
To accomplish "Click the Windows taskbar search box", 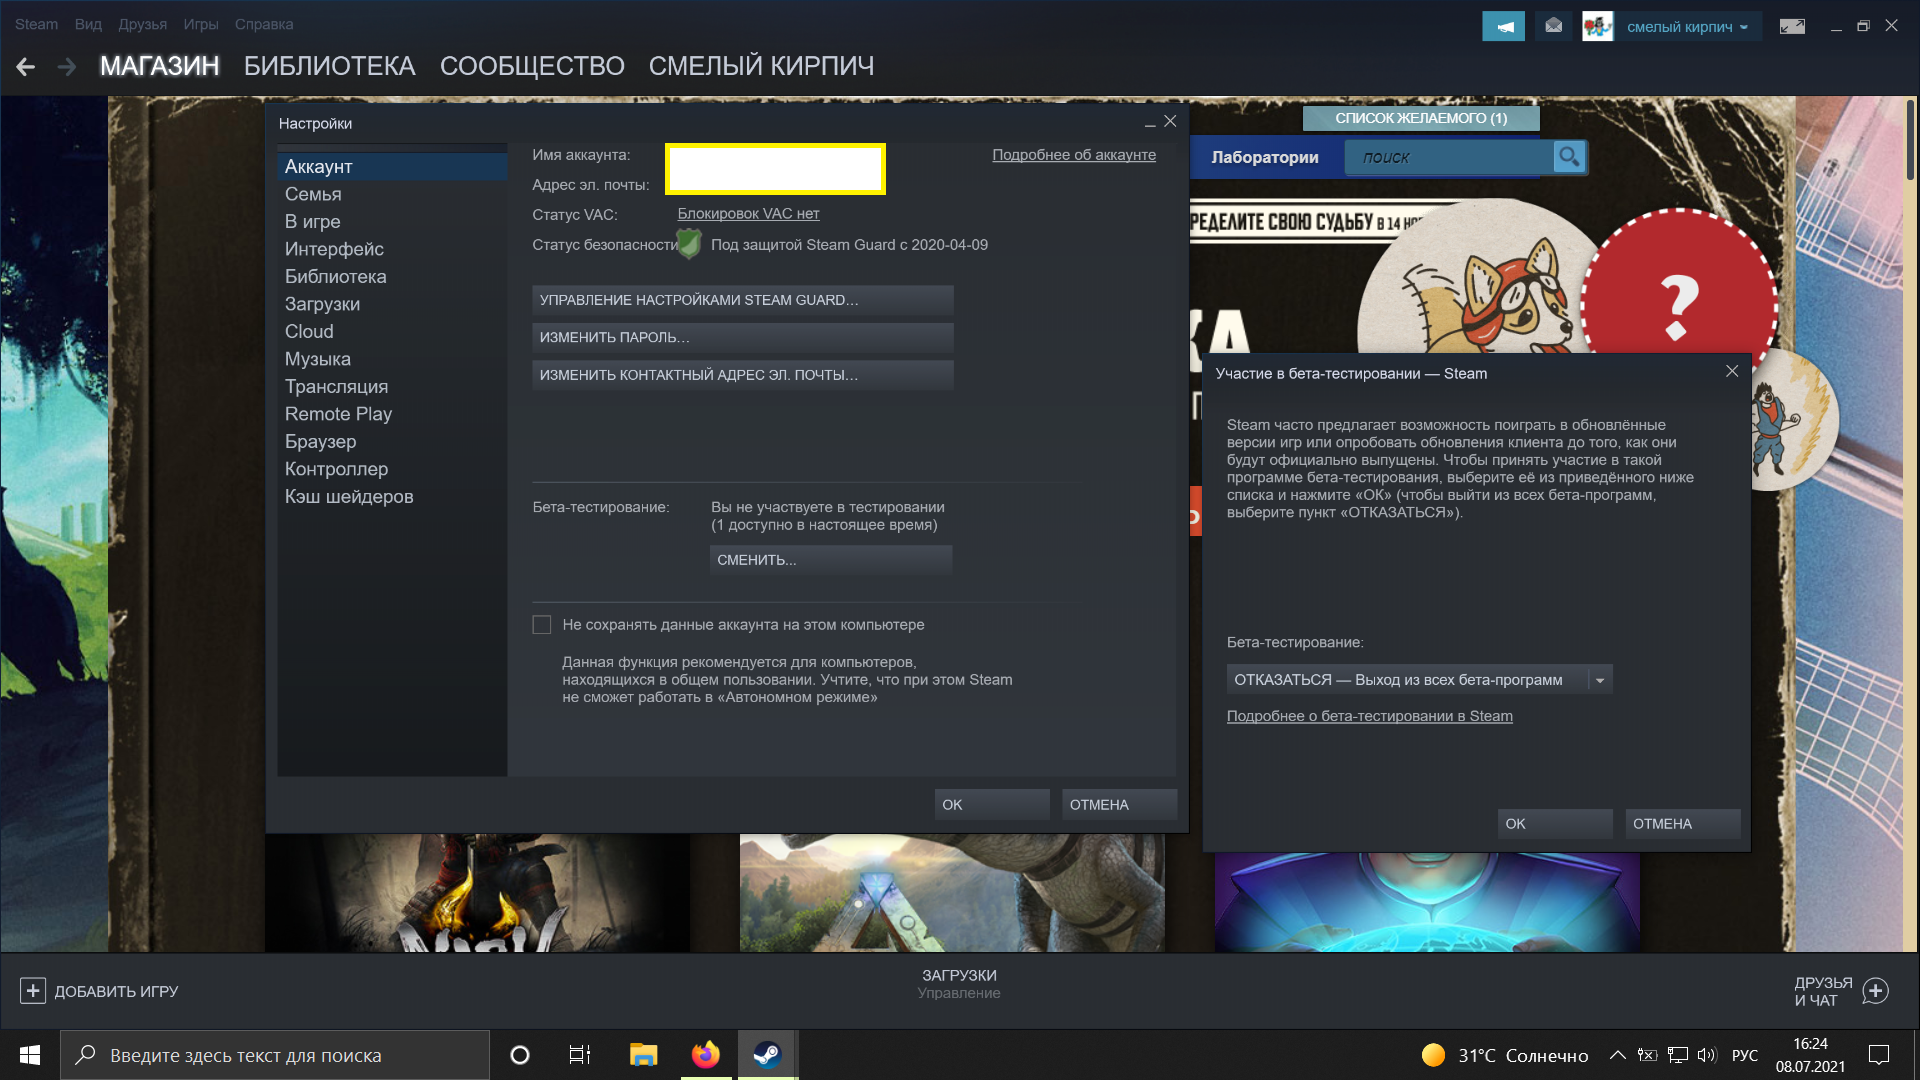I will click(275, 1055).
